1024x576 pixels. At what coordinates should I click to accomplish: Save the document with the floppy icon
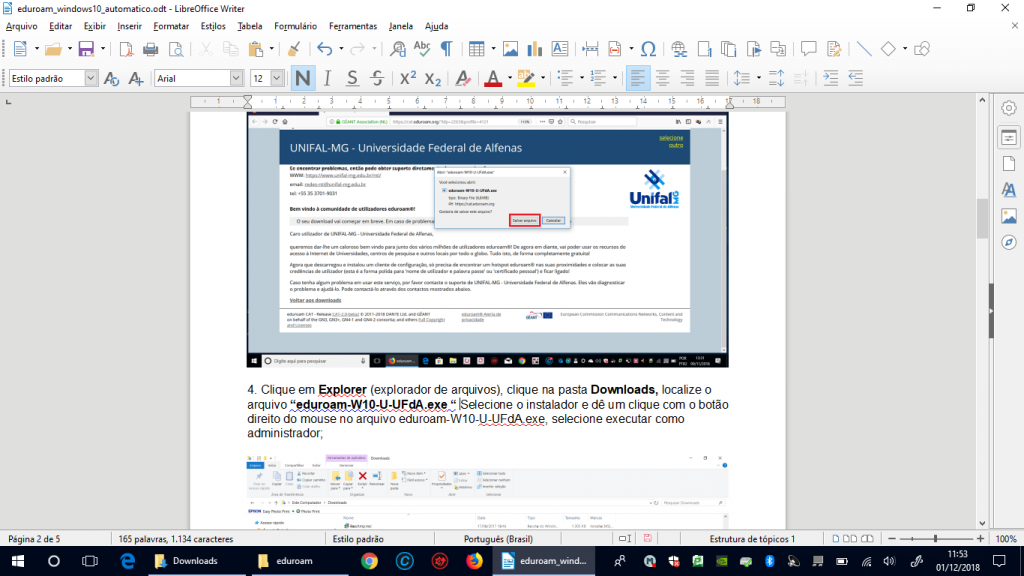coord(86,49)
